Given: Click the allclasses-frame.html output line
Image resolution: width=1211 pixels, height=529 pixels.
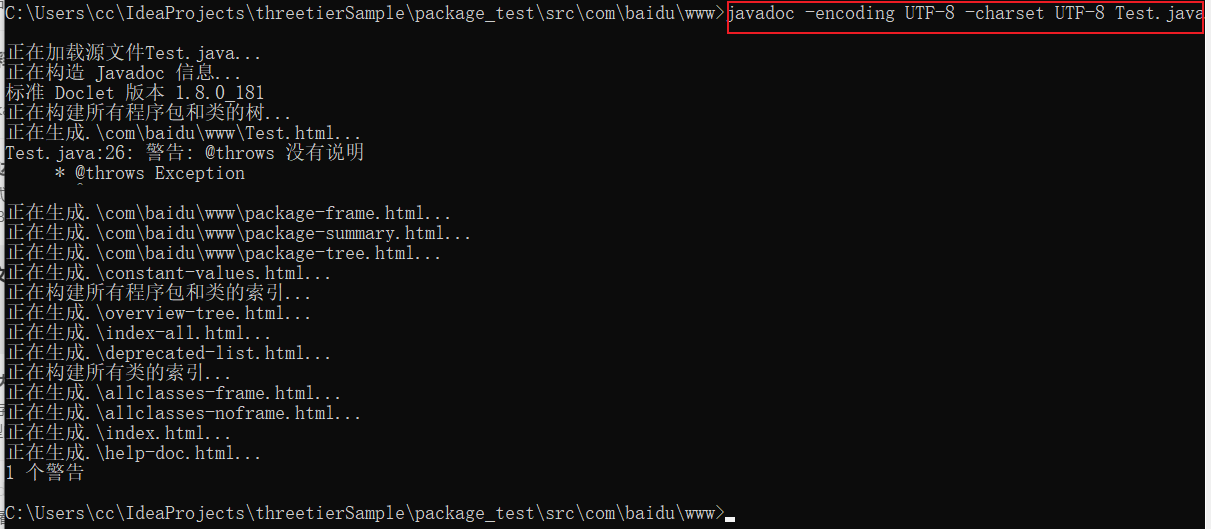Looking at the screenshot, I should coord(174,393).
